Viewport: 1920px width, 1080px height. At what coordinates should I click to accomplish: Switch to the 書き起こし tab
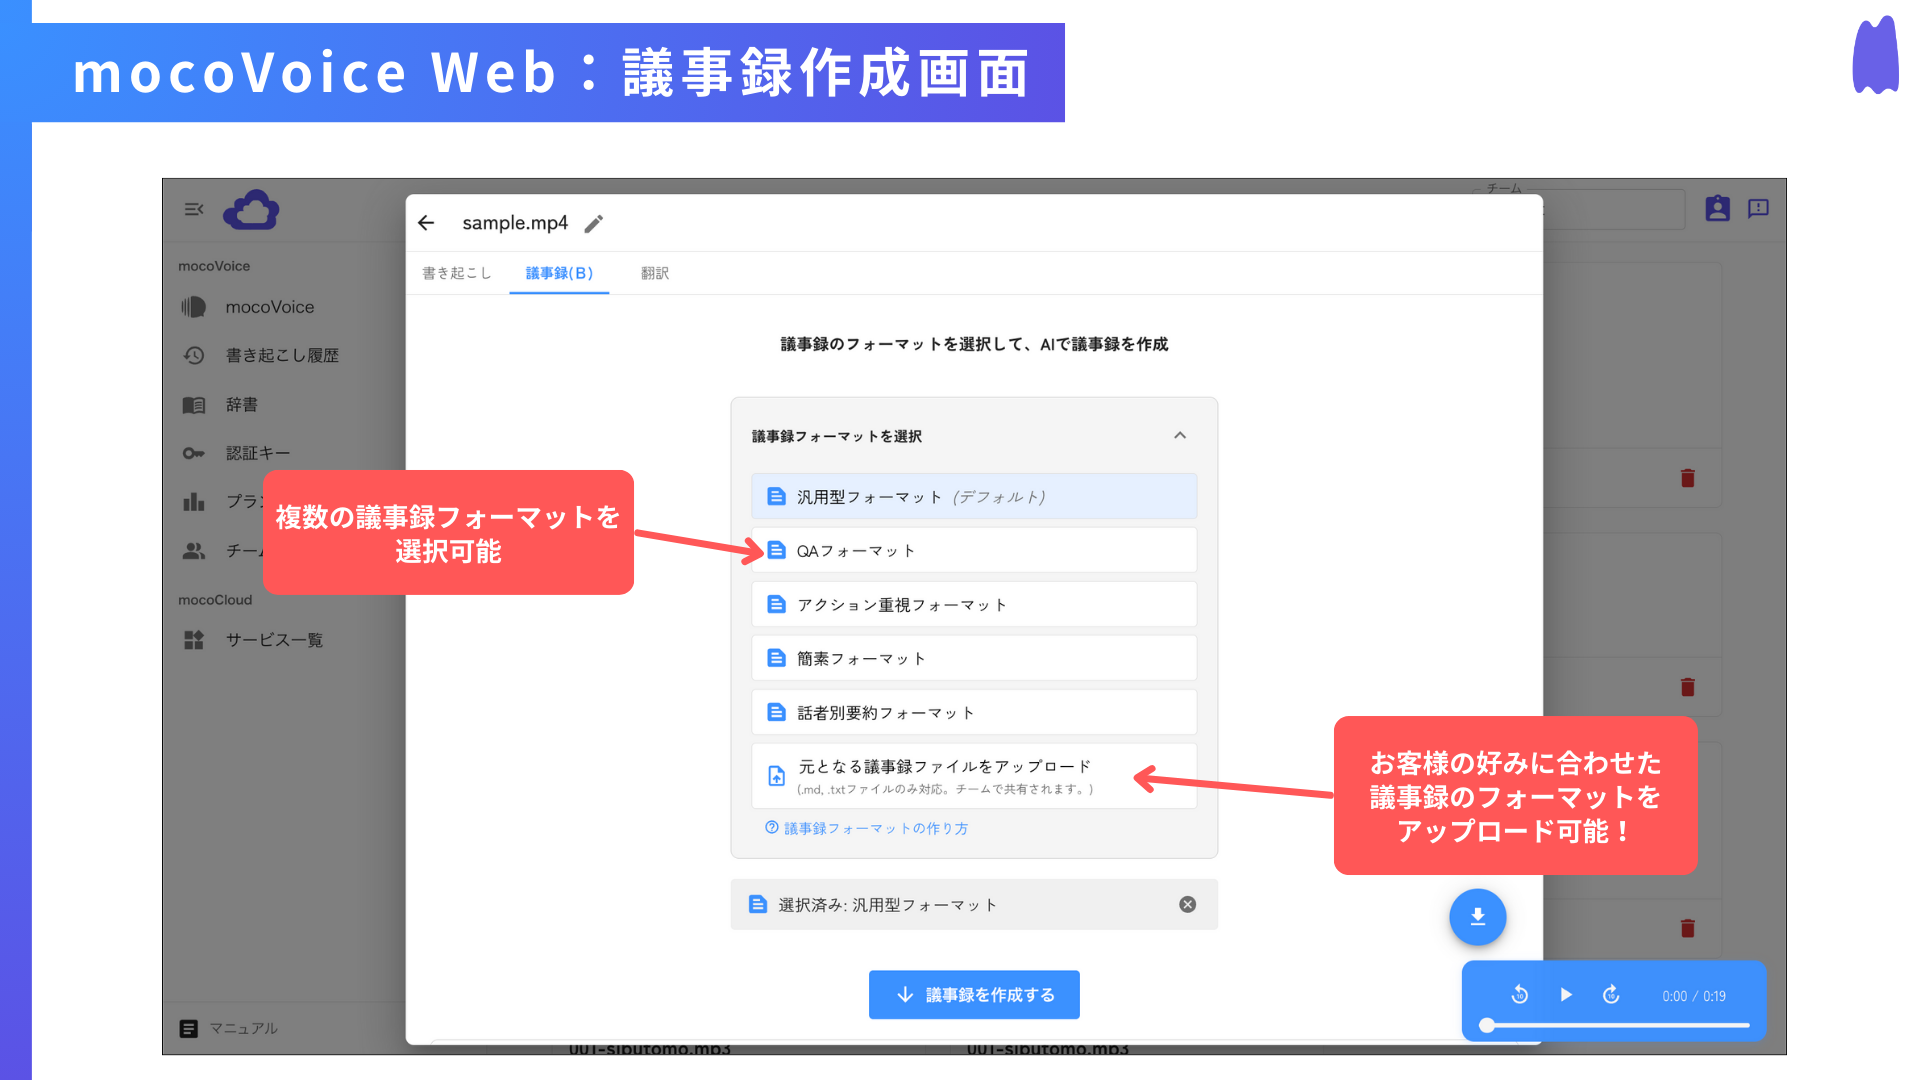457,273
